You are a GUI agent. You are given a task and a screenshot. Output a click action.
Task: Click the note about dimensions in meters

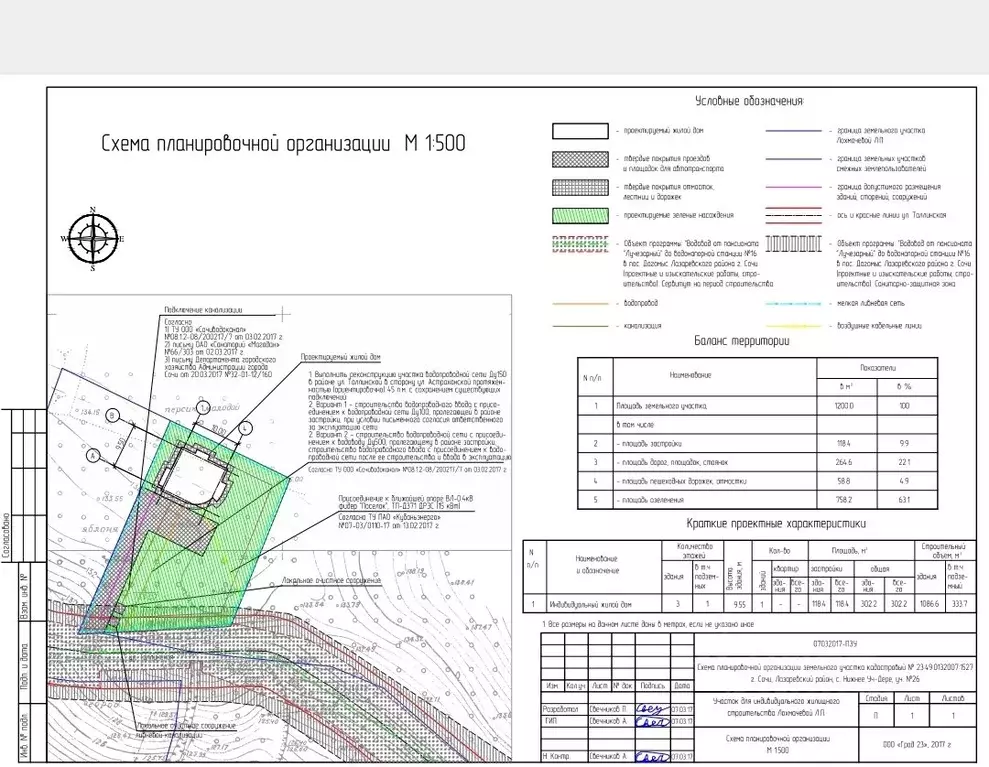click(x=648, y=624)
